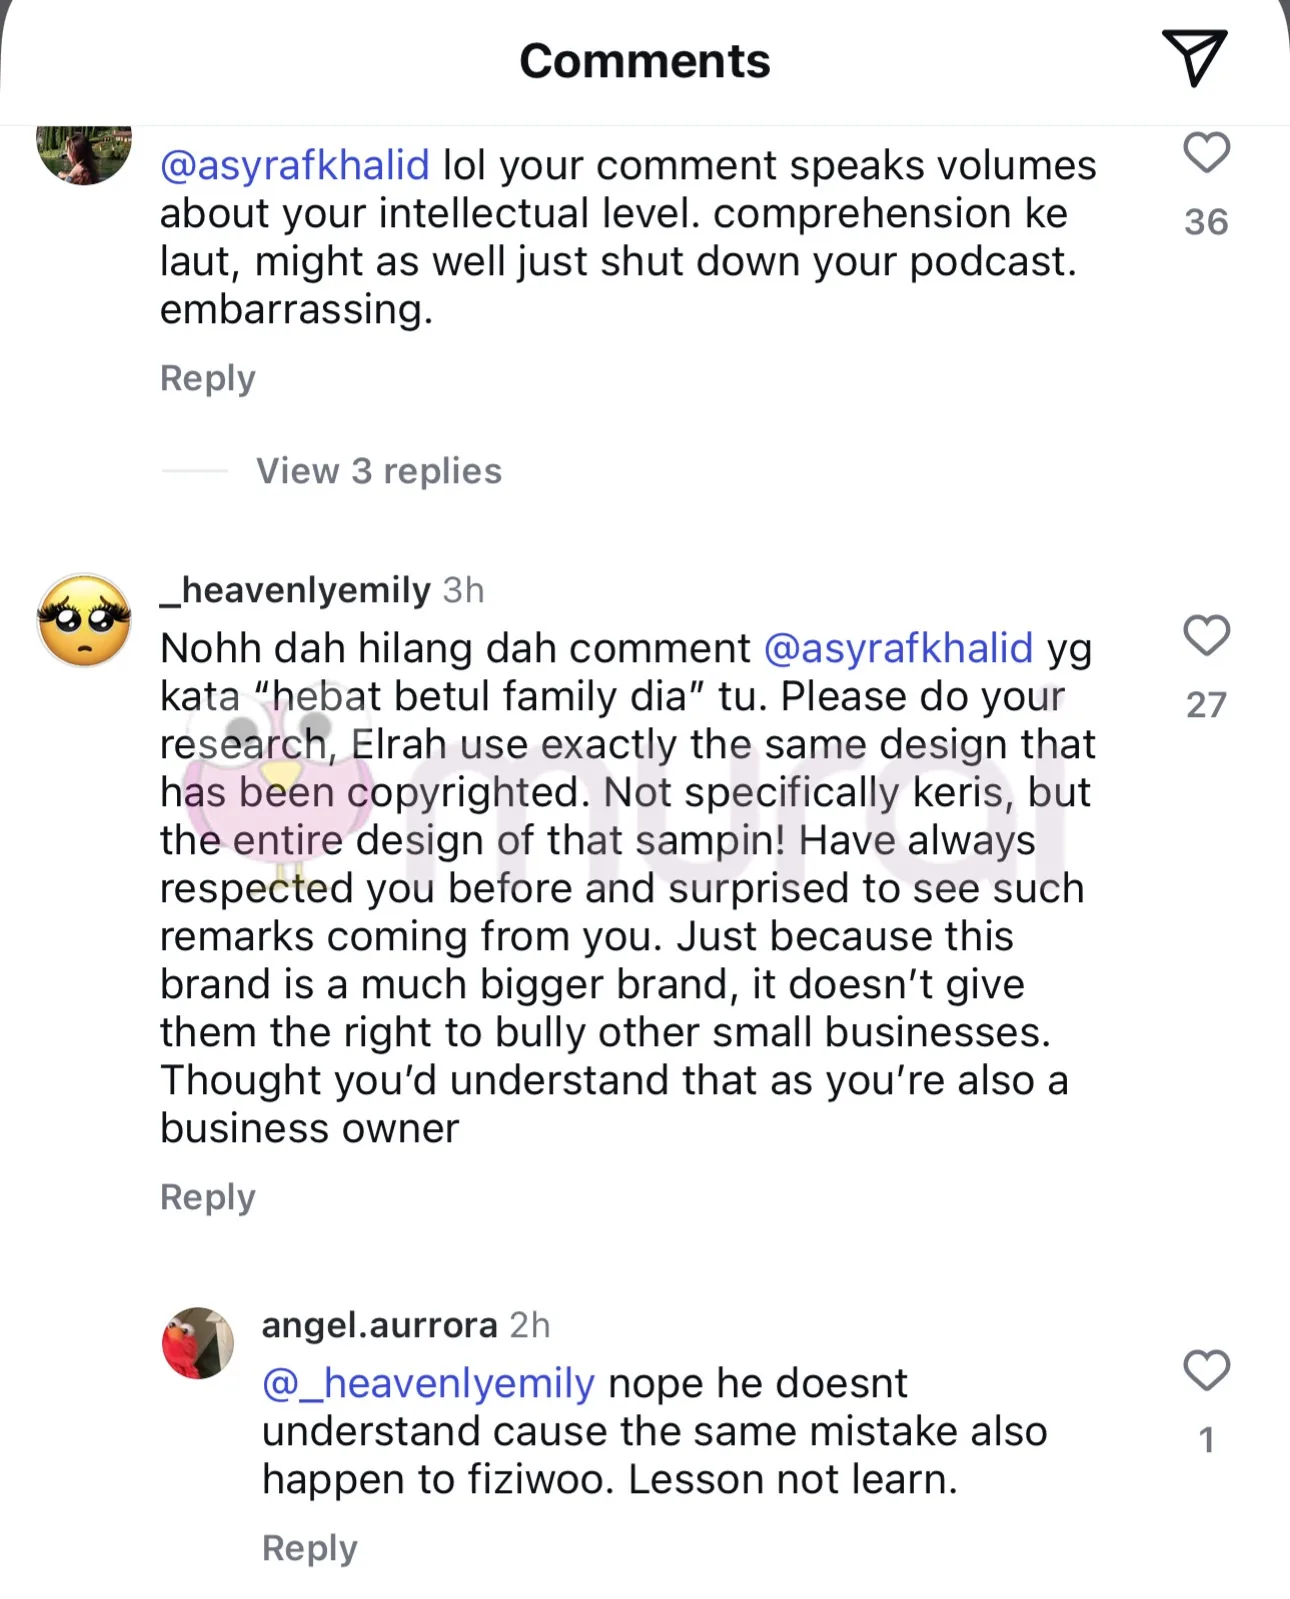Tap @asyrafkhalid mention in _heavenlyemily's comment
Screen dimensions: 1290x1599
pos(898,649)
